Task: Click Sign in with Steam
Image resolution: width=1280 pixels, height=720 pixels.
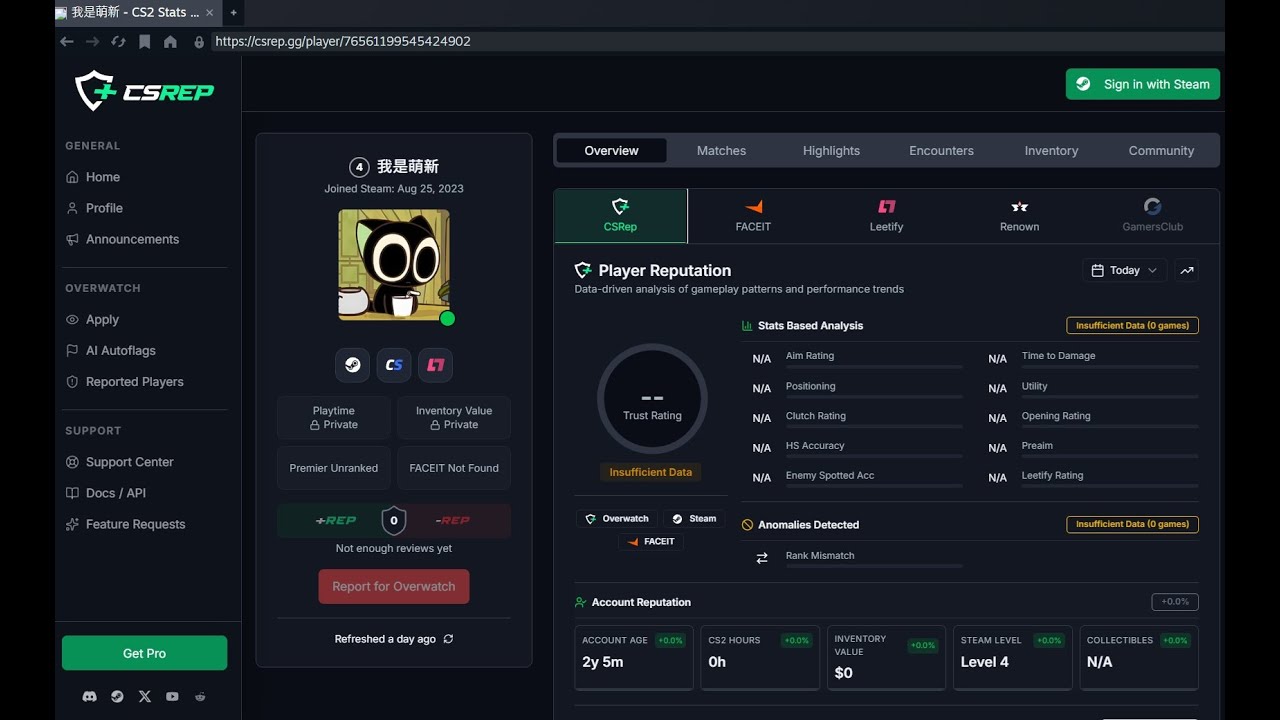Action: point(1143,84)
